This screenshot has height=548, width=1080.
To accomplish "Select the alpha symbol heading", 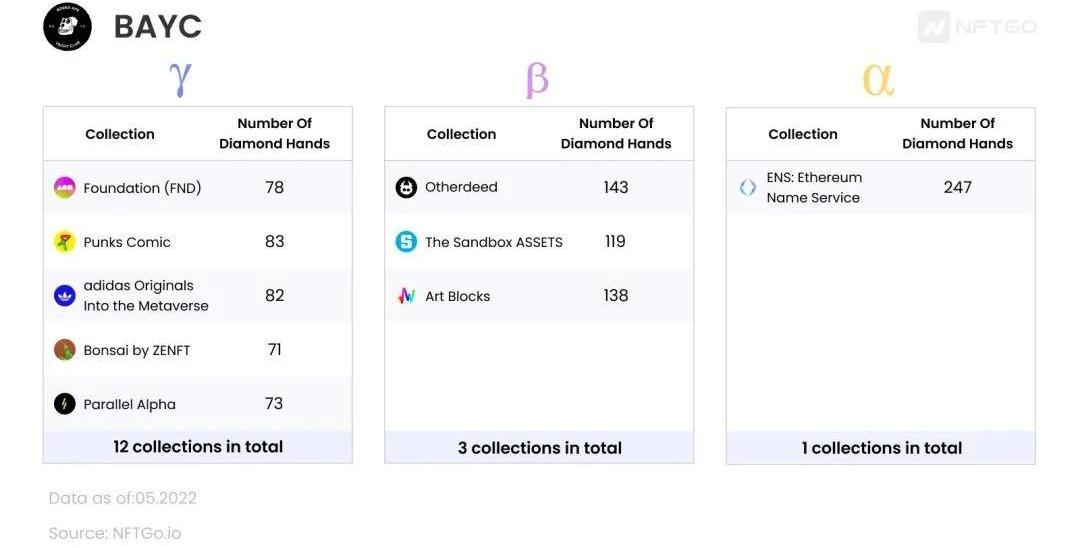I will [x=878, y=80].
